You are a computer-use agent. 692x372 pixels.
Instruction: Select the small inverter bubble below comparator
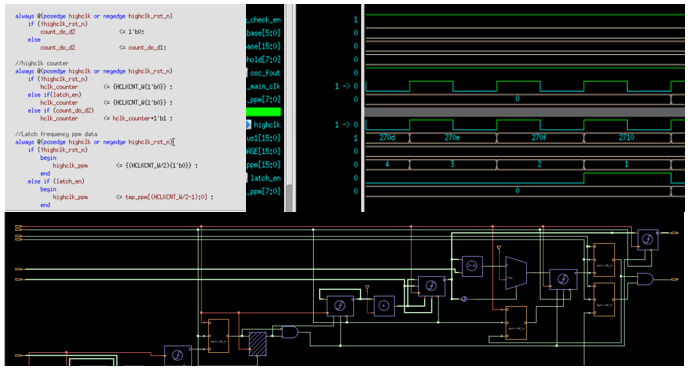tap(464, 299)
